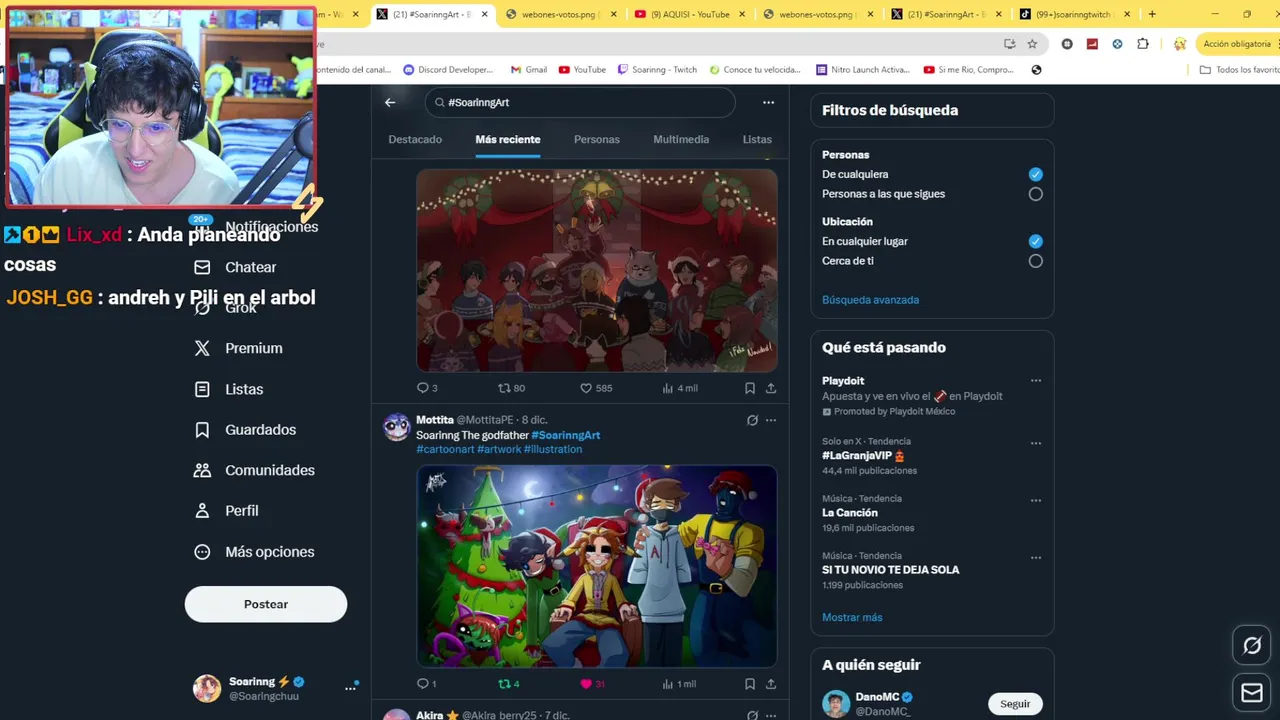Bookmark Mottita's post
Image resolution: width=1280 pixels, height=720 pixels.
(x=750, y=684)
